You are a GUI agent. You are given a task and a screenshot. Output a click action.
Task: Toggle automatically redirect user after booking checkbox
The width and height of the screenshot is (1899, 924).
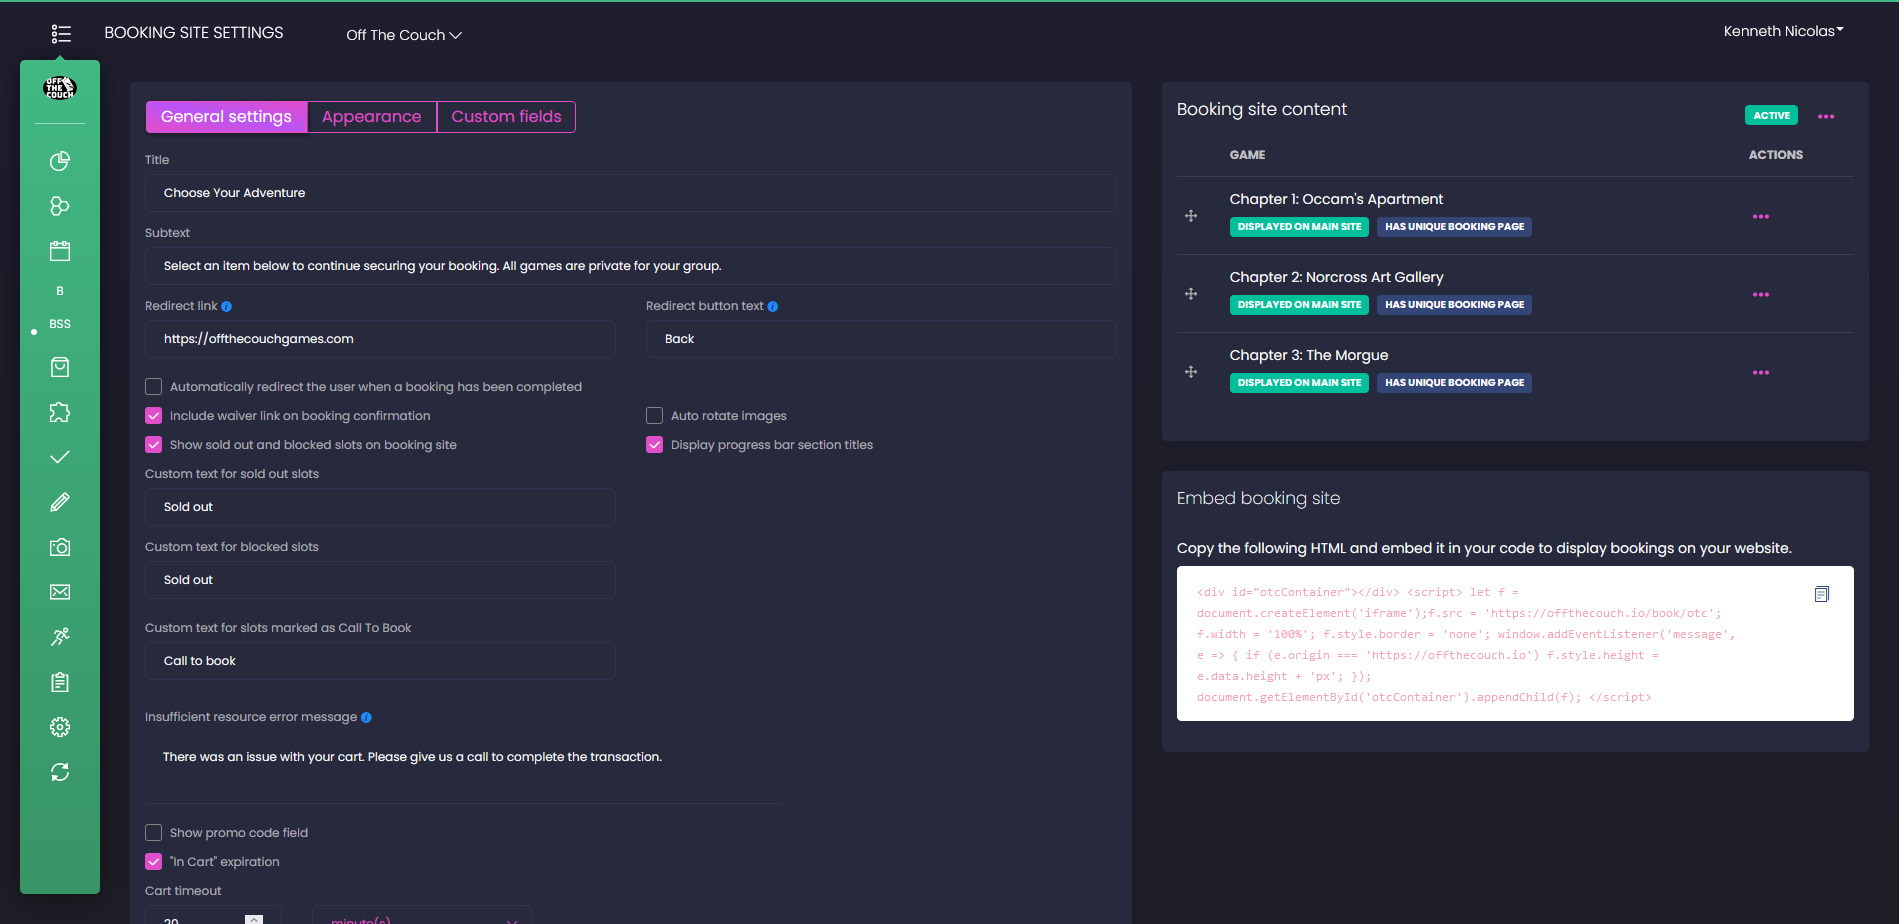coord(153,387)
